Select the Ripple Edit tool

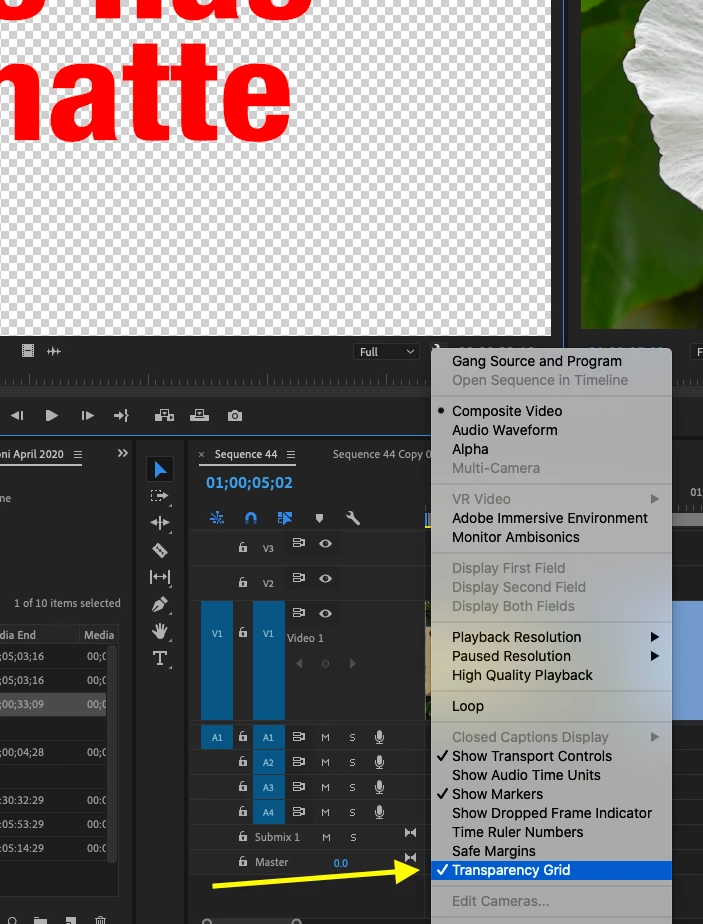pyautogui.click(x=160, y=523)
